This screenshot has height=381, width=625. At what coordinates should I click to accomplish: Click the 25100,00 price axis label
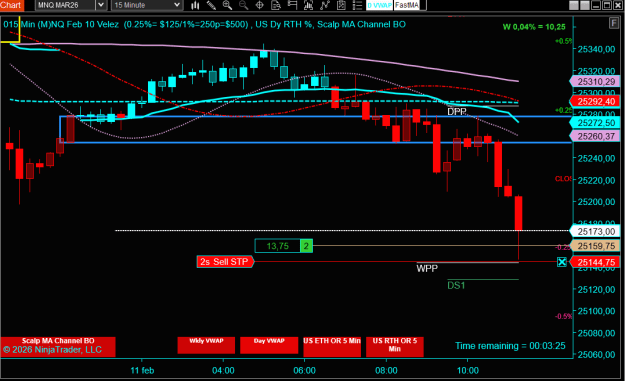(596, 311)
